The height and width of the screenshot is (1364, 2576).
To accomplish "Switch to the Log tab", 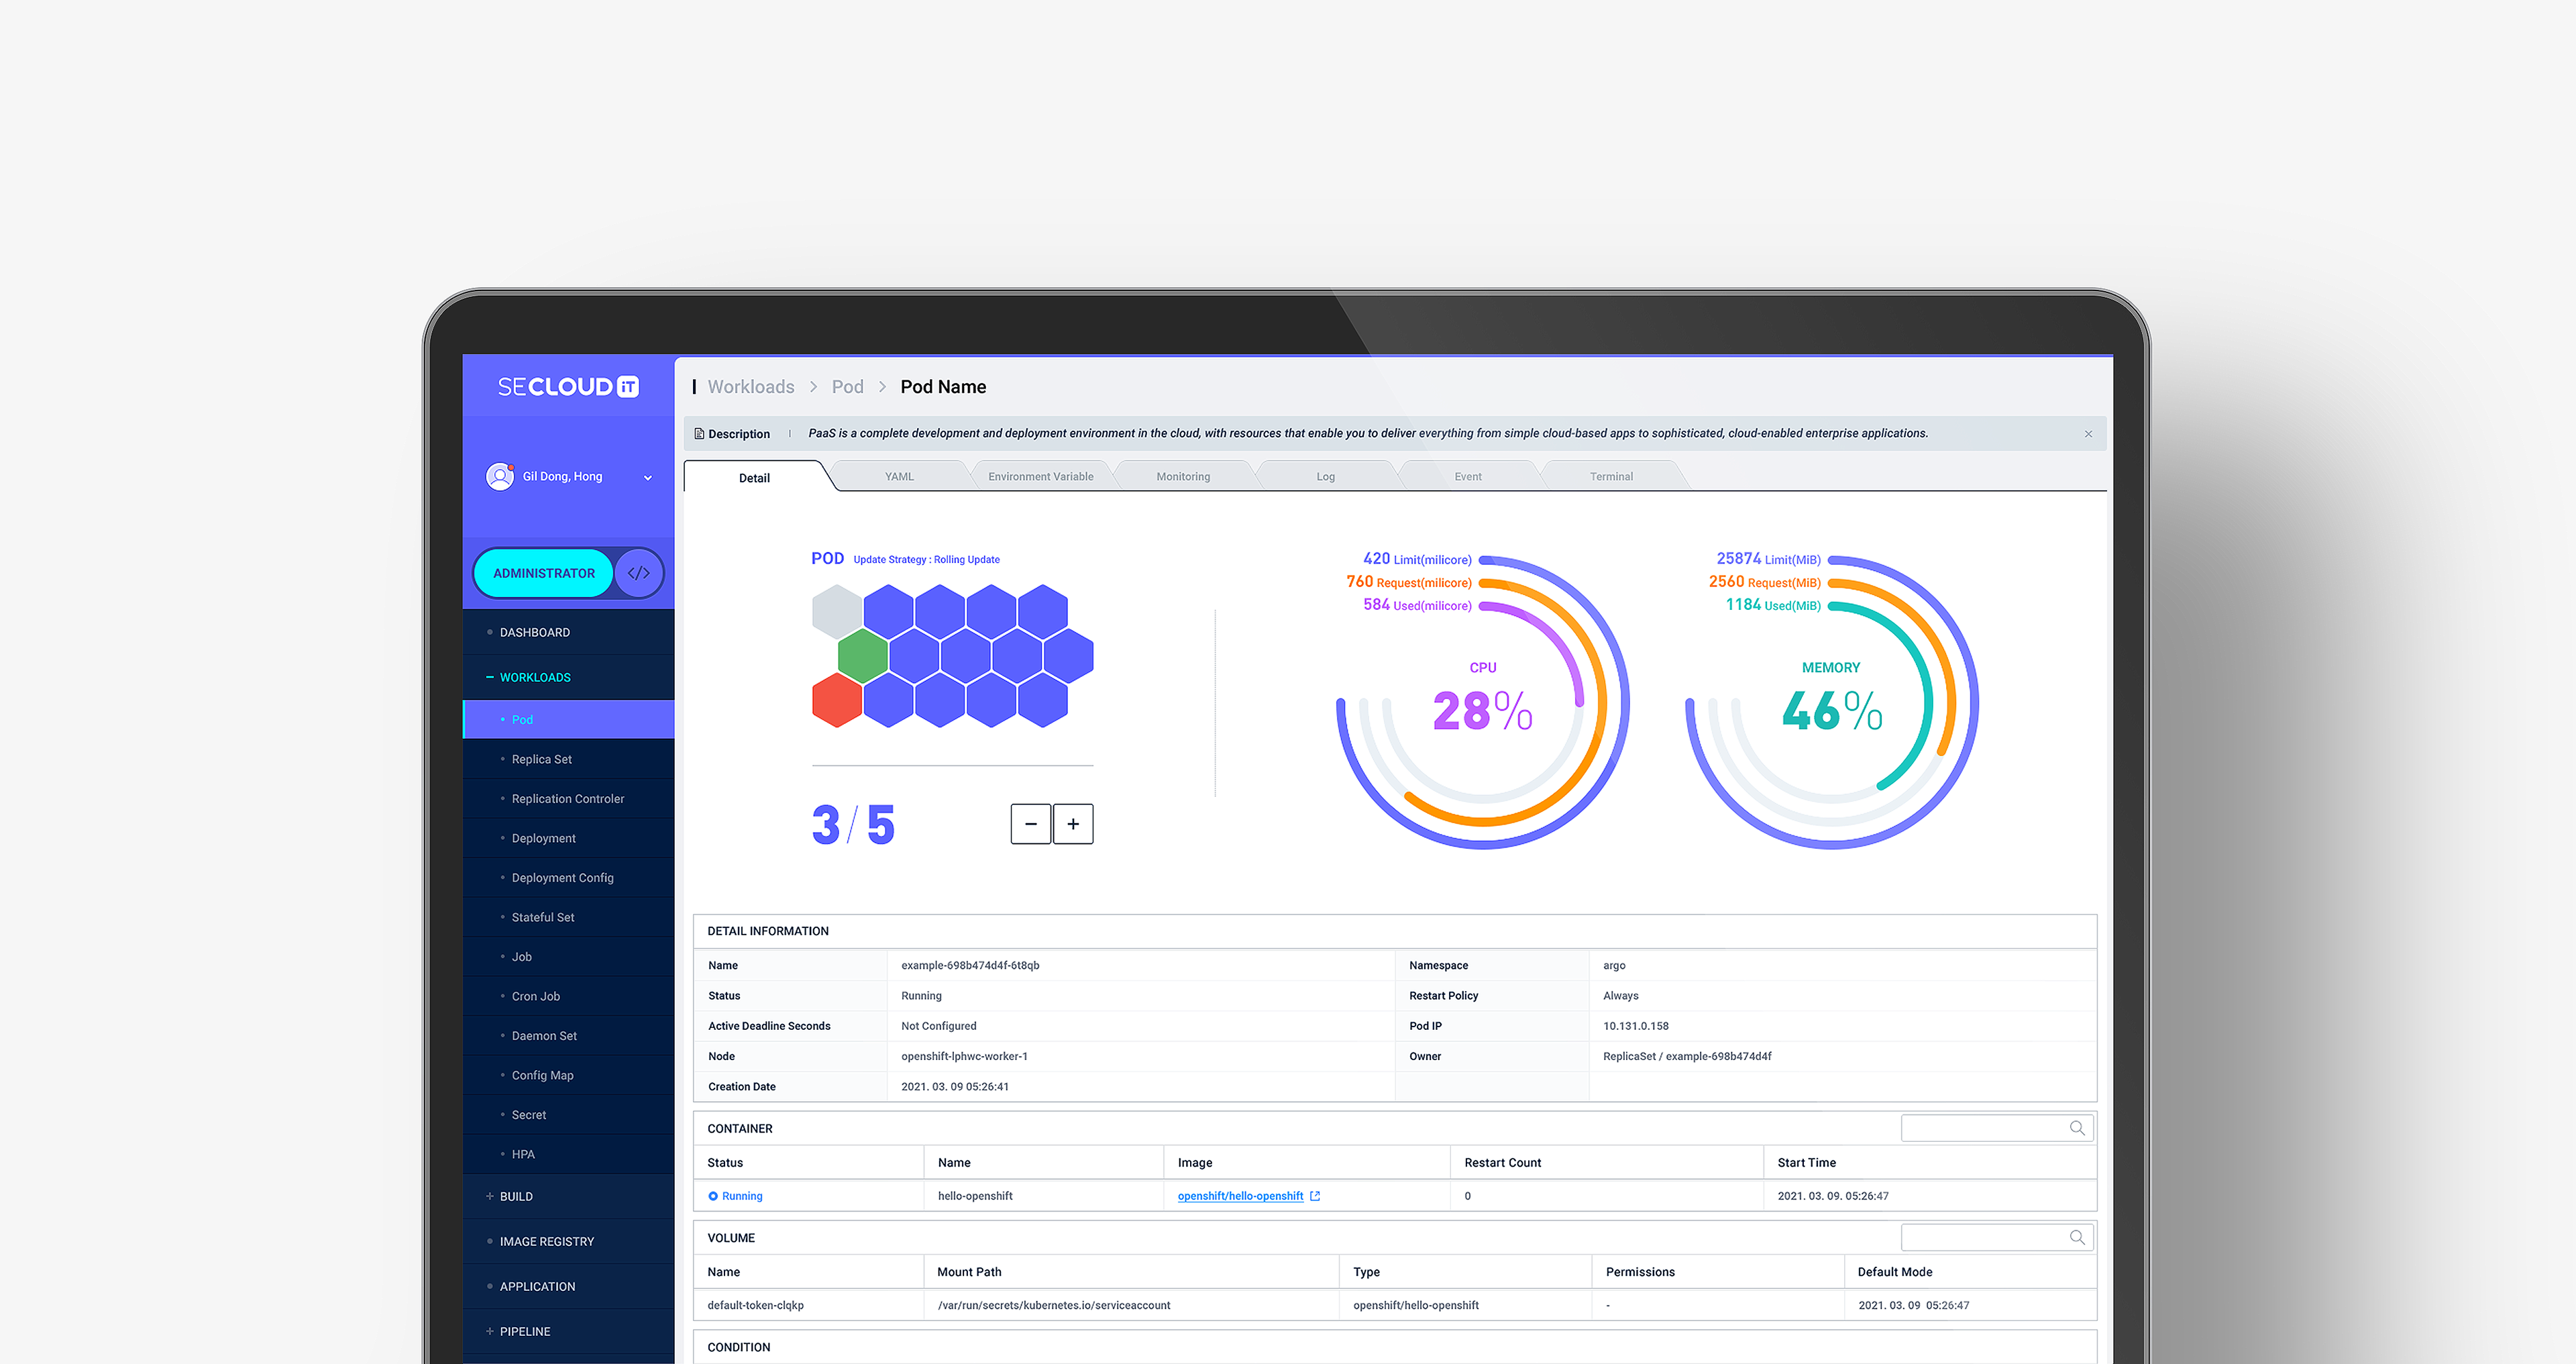I will tap(1326, 477).
